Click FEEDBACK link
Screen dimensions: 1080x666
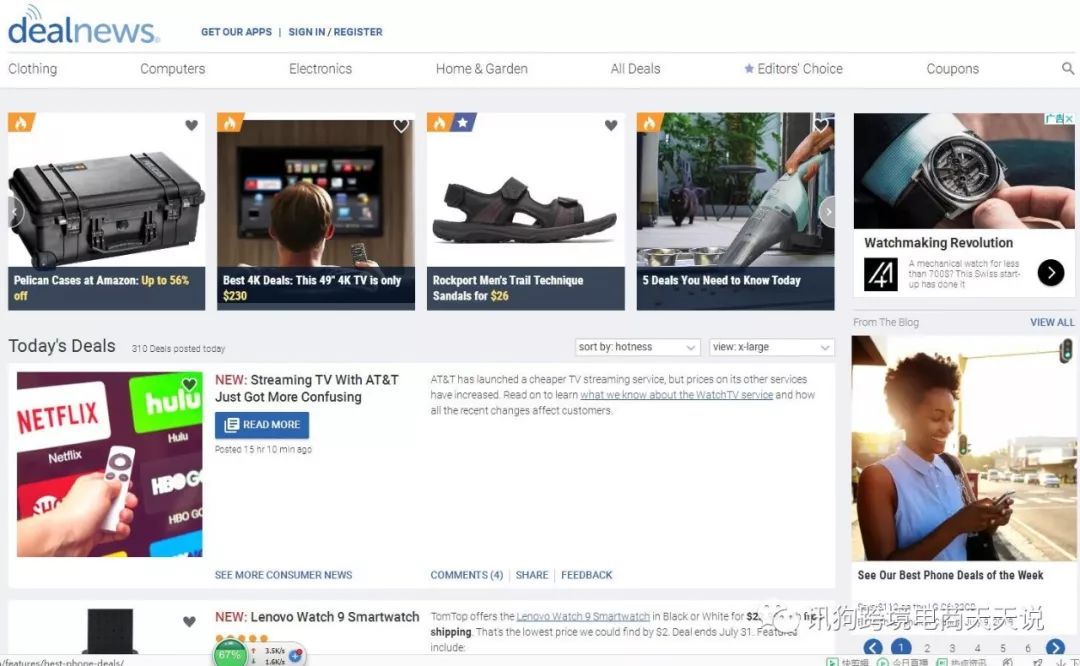point(586,574)
